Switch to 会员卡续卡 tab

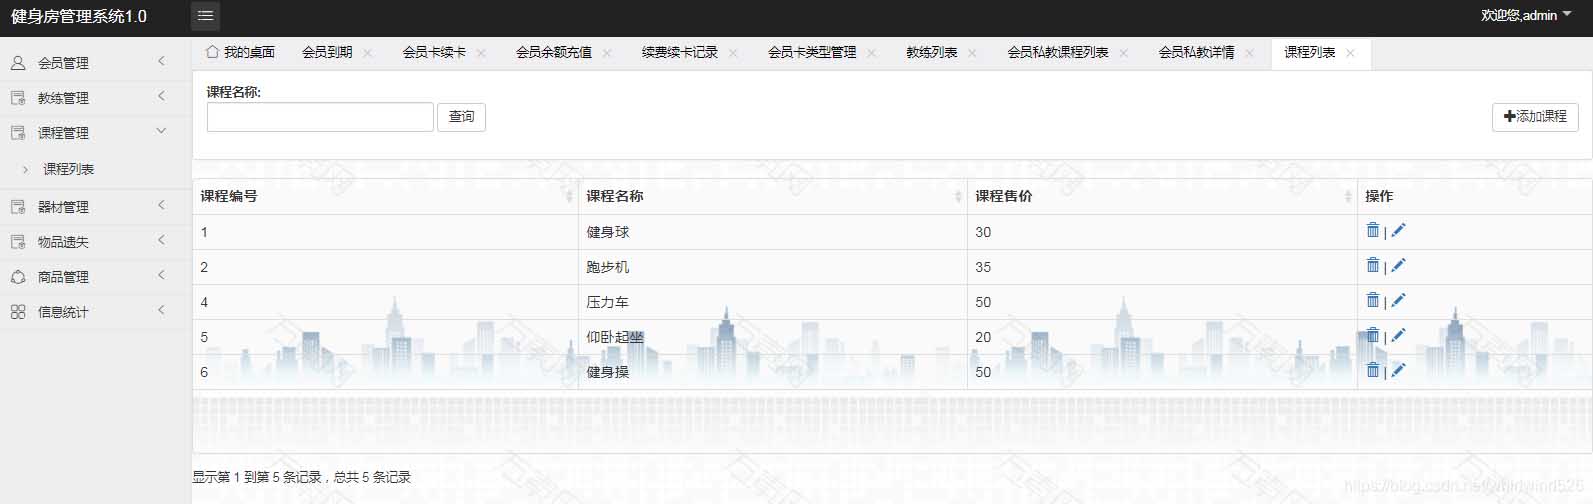click(434, 52)
